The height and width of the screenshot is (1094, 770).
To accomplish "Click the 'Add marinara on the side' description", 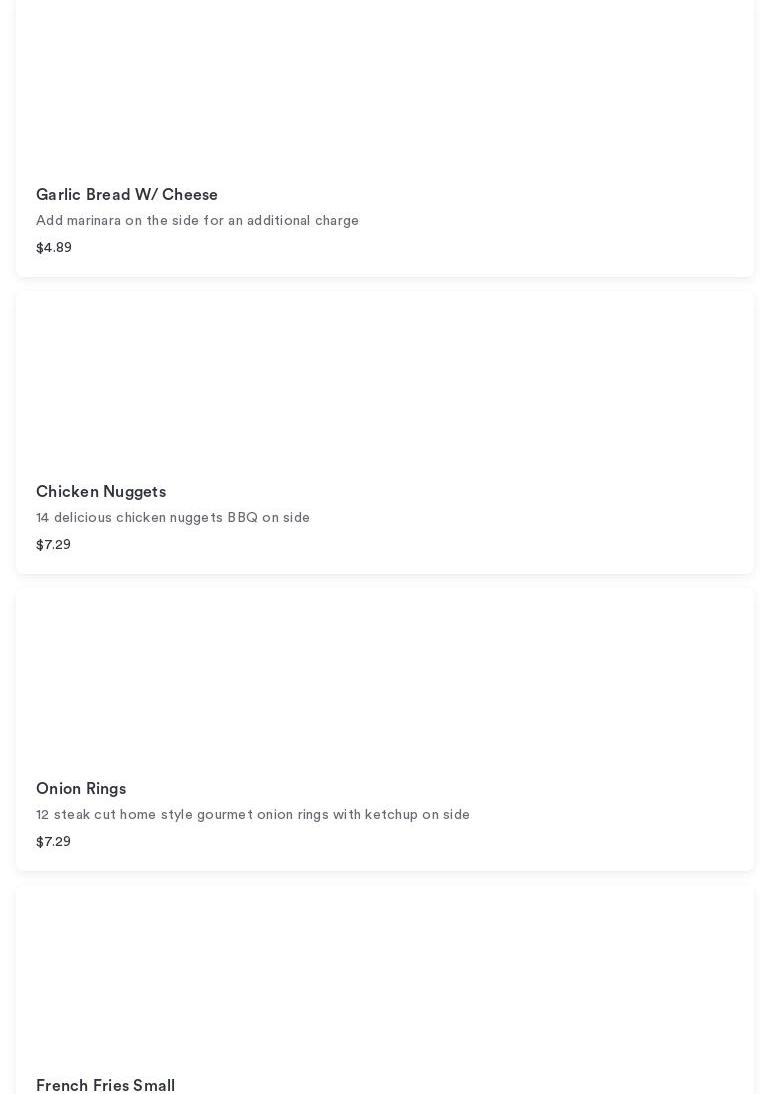I will 197,221.
